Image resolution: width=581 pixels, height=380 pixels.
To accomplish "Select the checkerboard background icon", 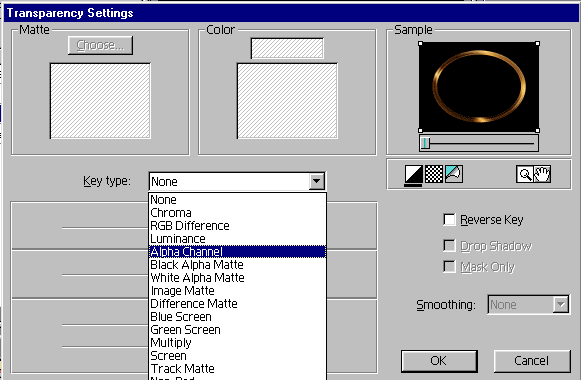I will pos(434,174).
